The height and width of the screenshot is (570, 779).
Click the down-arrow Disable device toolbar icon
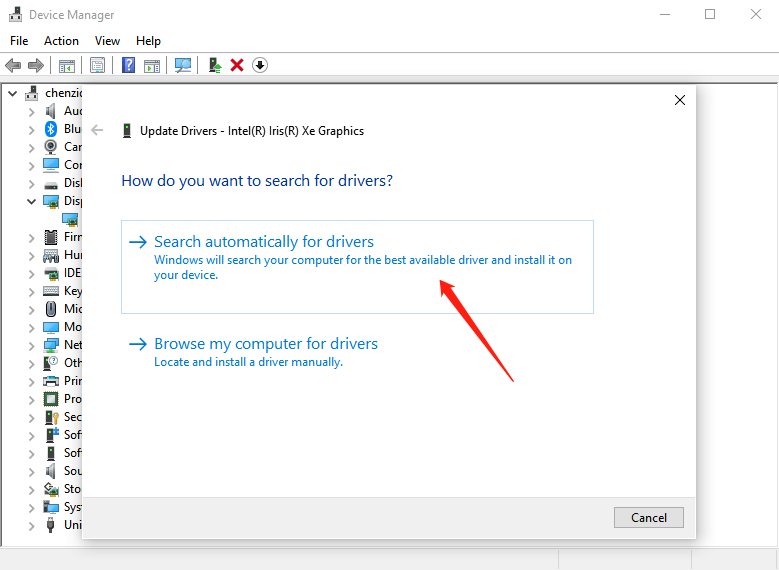coord(260,65)
